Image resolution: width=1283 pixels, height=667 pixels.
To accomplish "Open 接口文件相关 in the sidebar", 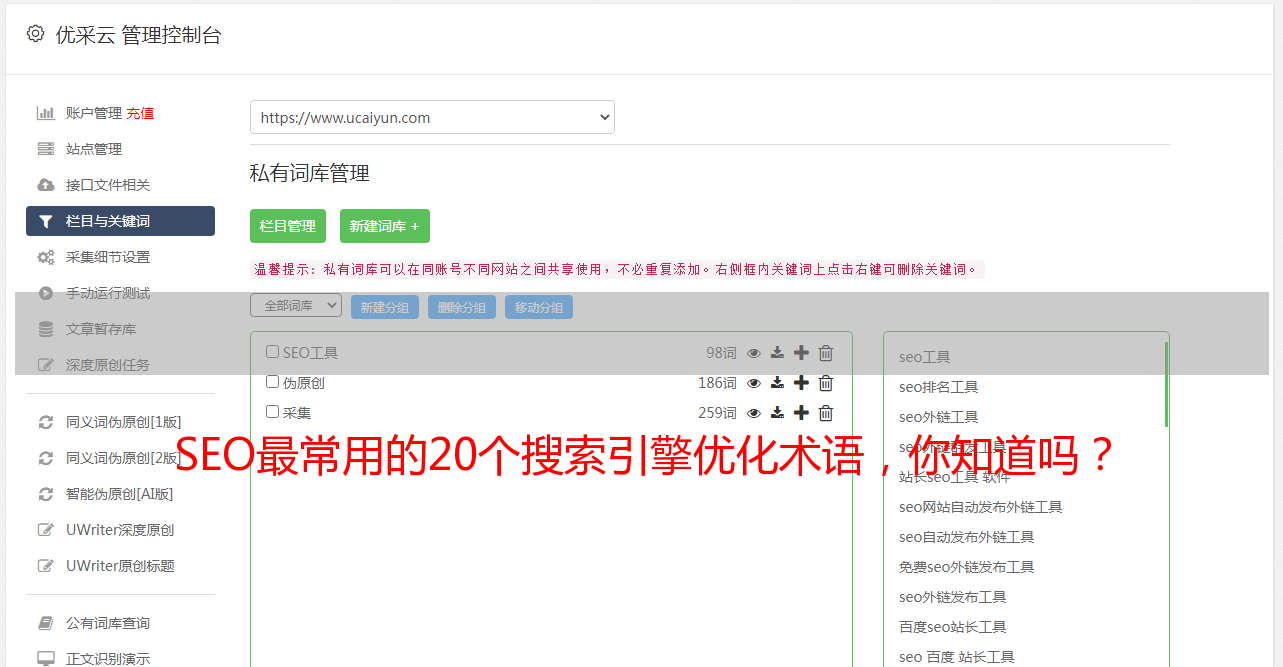I will tap(108, 185).
